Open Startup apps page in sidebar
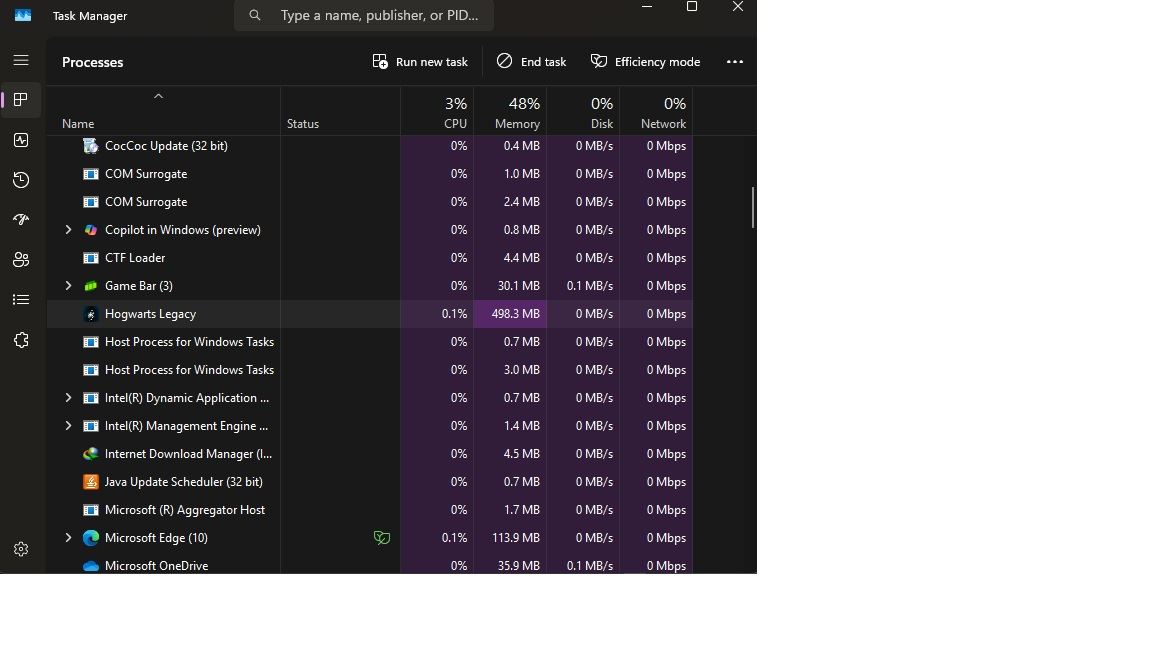The image size is (1152, 648). point(21,219)
